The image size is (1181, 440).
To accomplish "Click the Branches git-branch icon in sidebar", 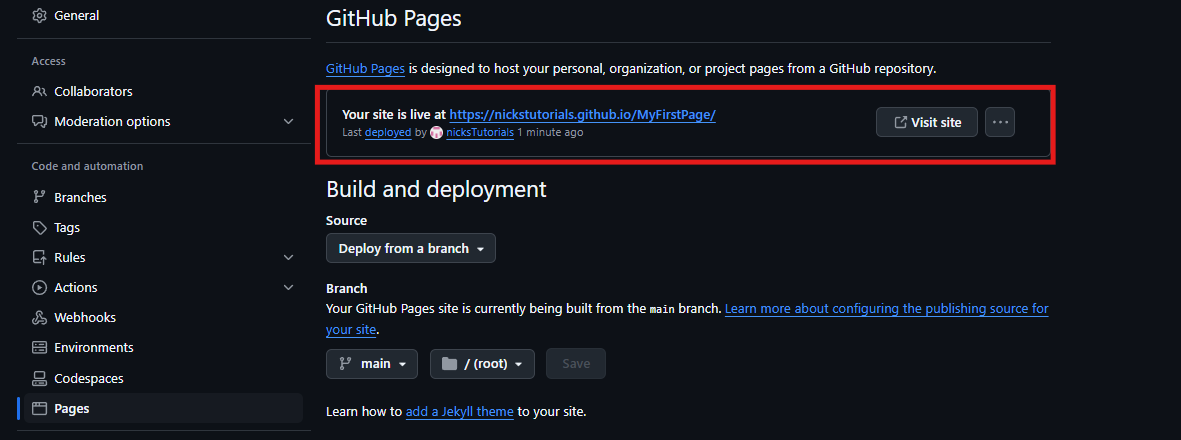I will [x=39, y=197].
